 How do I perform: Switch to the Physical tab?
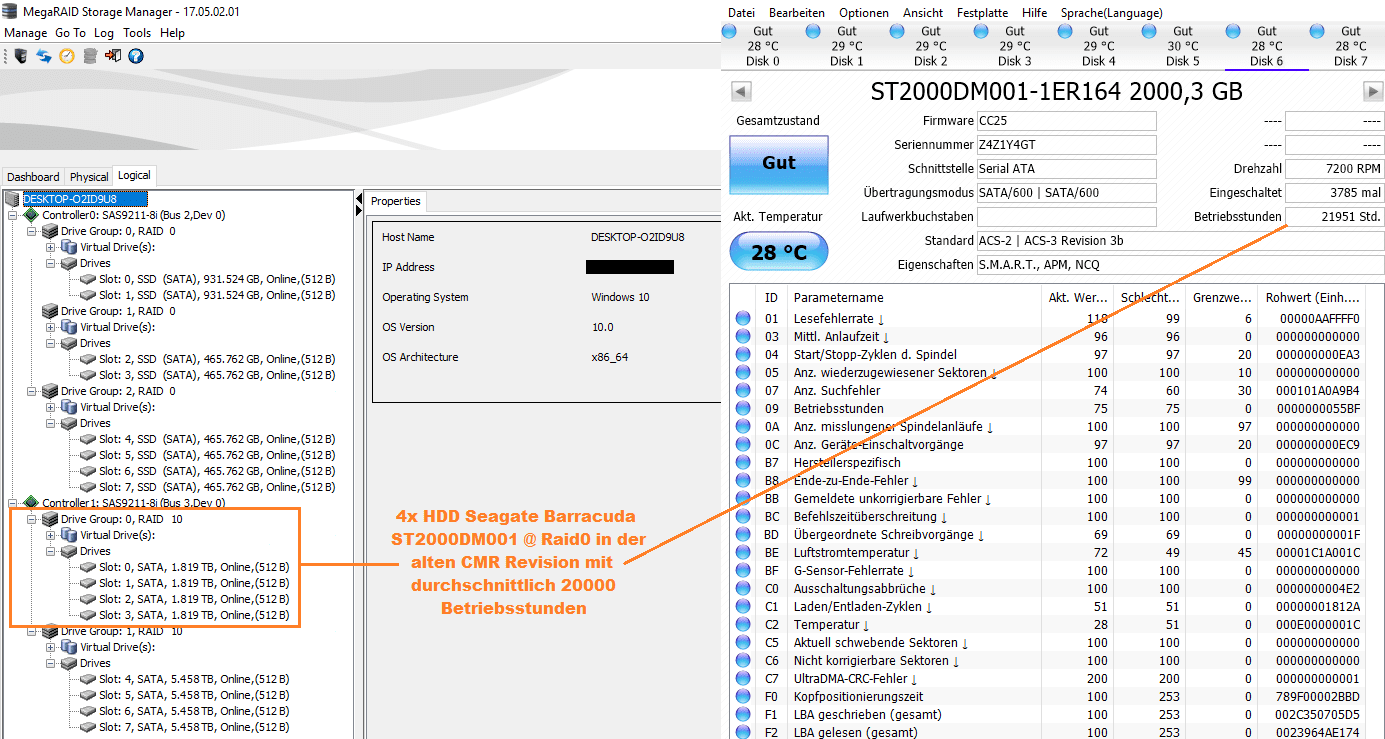click(89, 177)
